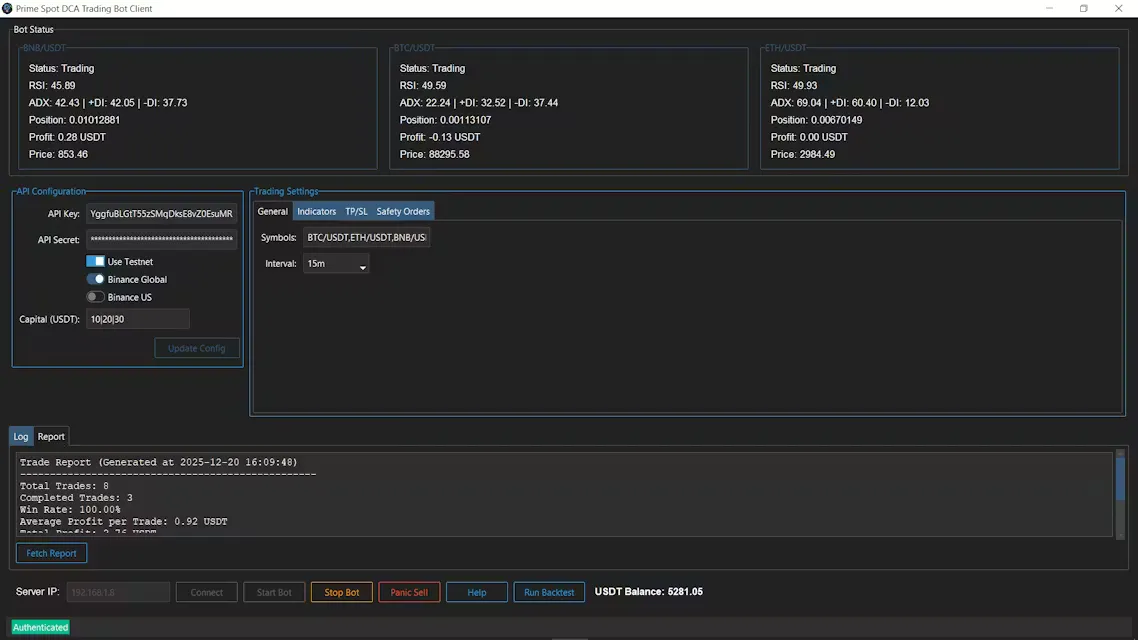Click the app icon in title bar
Image resolution: width=1138 pixels, height=640 pixels.
pos(7,9)
